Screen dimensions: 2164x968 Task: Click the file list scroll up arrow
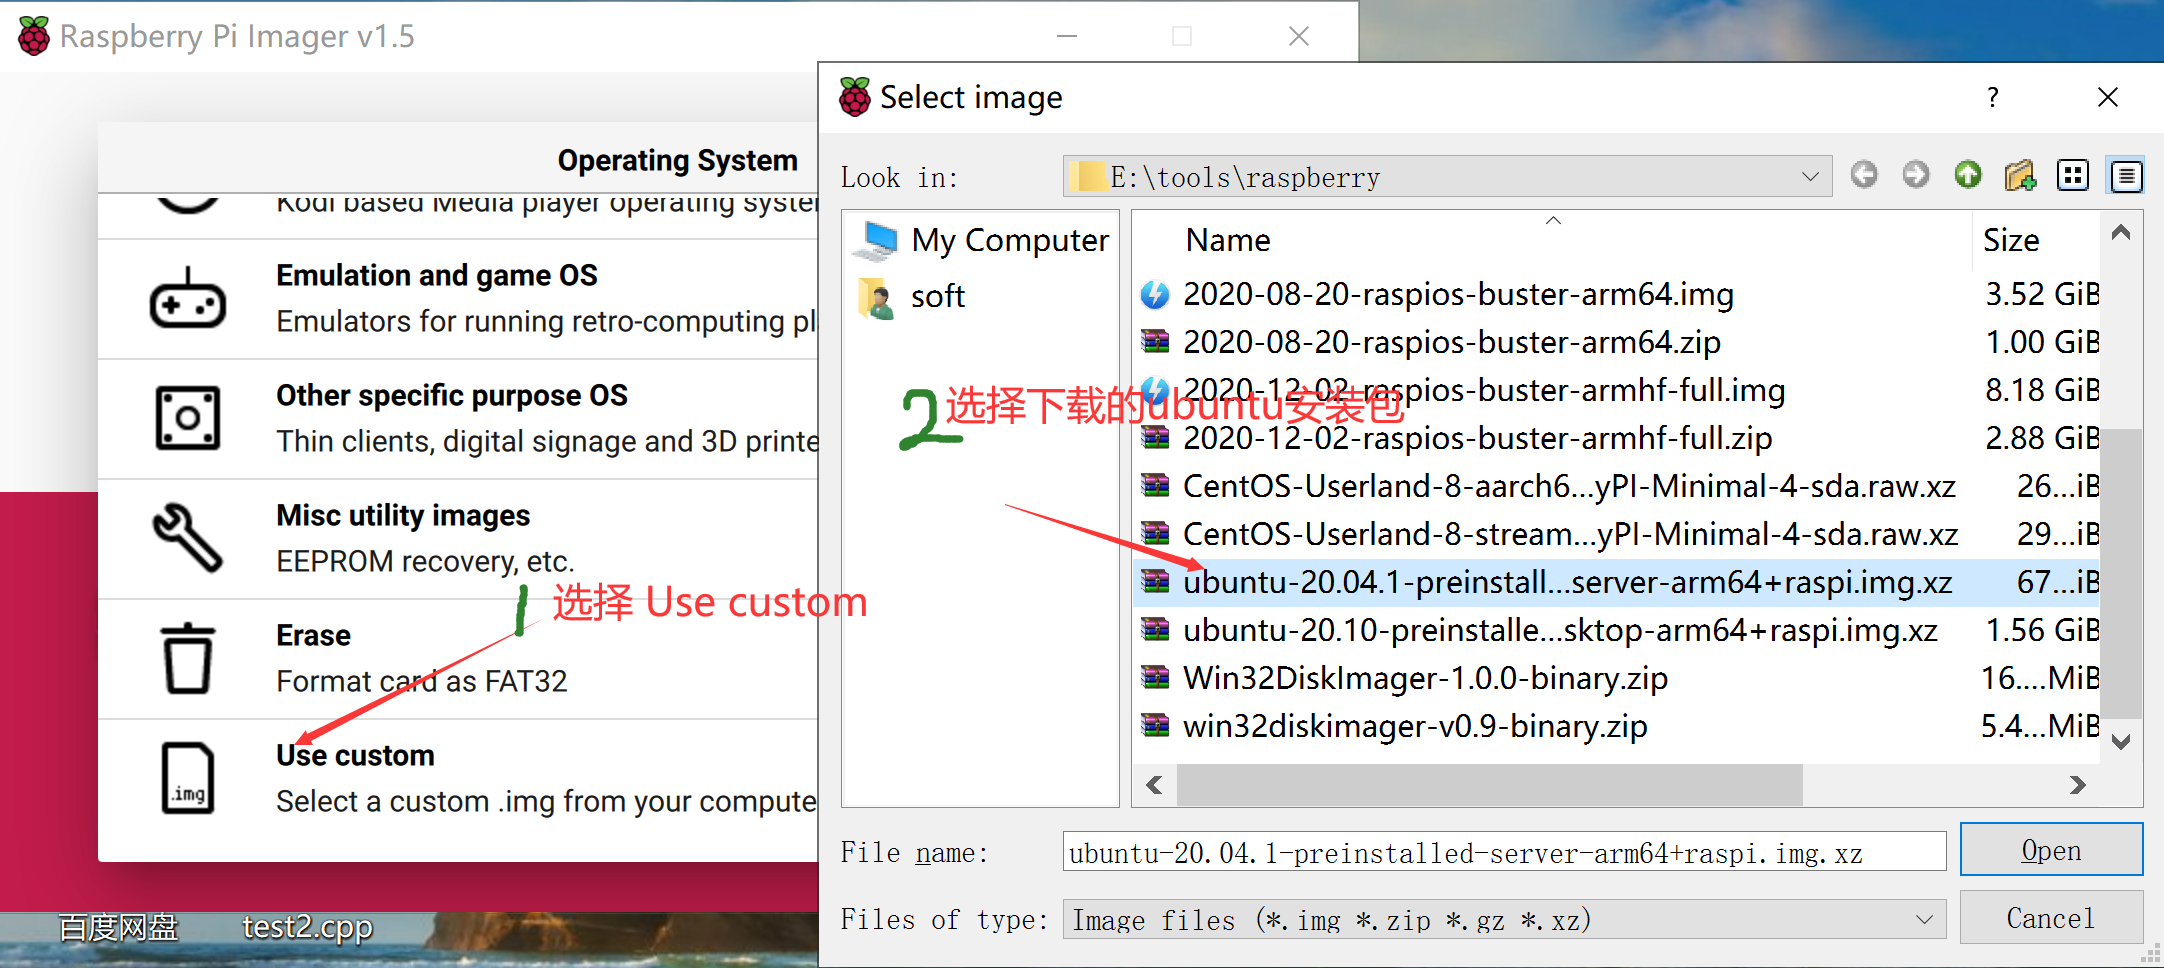click(2121, 233)
